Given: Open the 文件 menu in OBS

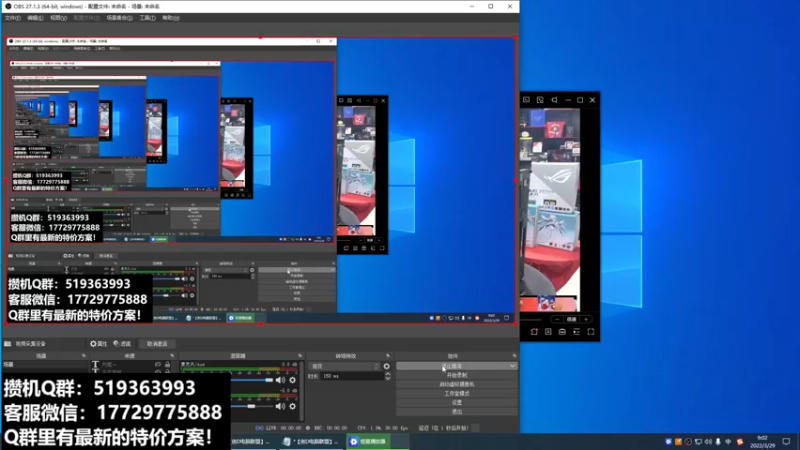Looking at the screenshot, I should click(x=12, y=18).
